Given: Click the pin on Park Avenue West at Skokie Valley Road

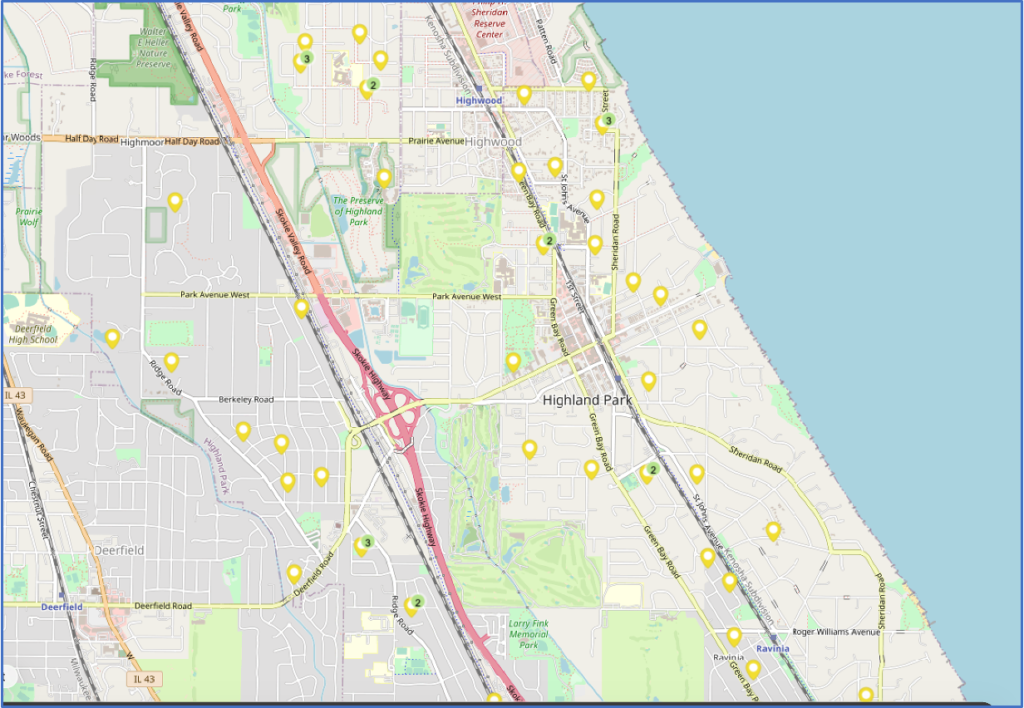Looking at the screenshot, I should [301, 308].
